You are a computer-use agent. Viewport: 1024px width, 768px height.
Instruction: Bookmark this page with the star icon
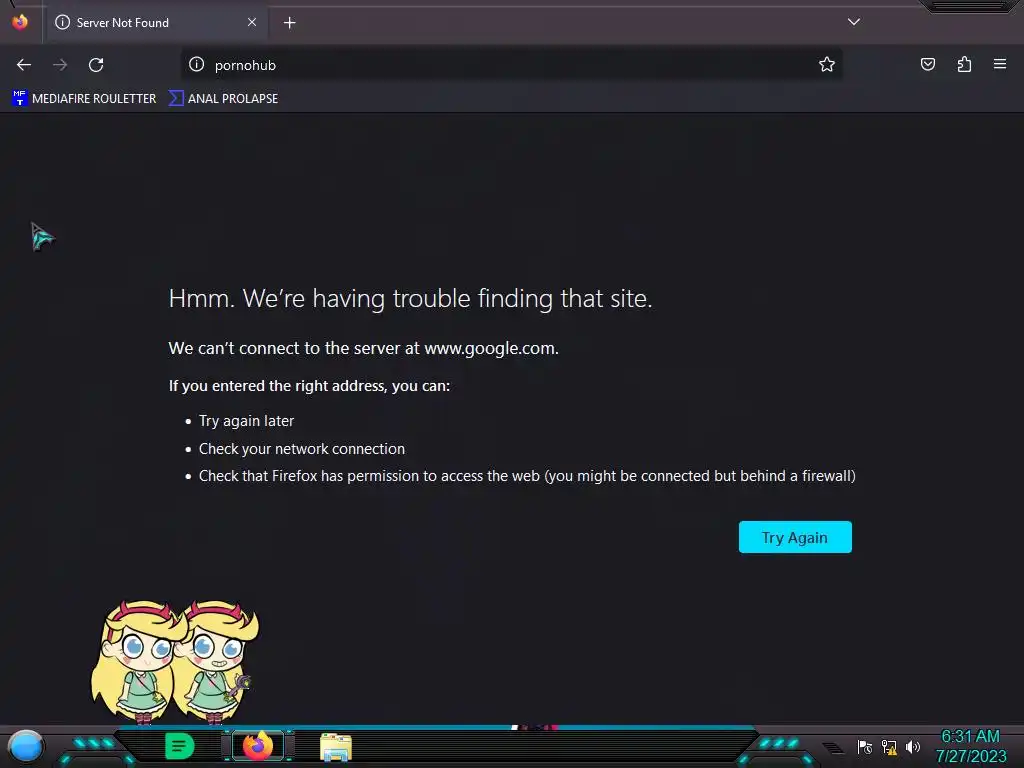coord(827,64)
